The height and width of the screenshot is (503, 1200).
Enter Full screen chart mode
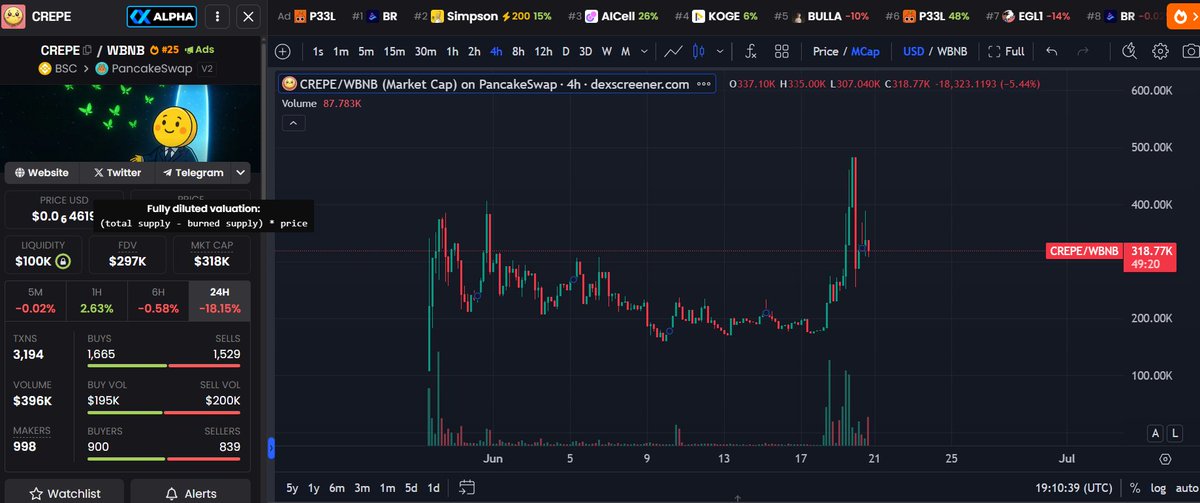click(1006, 51)
